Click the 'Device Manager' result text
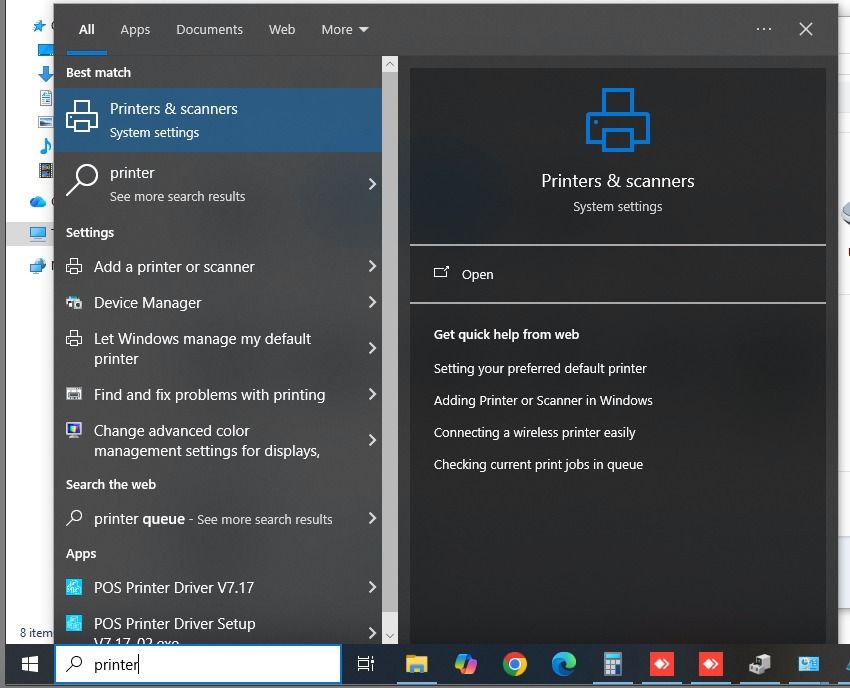Image resolution: width=850 pixels, height=688 pixels. point(147,303)
